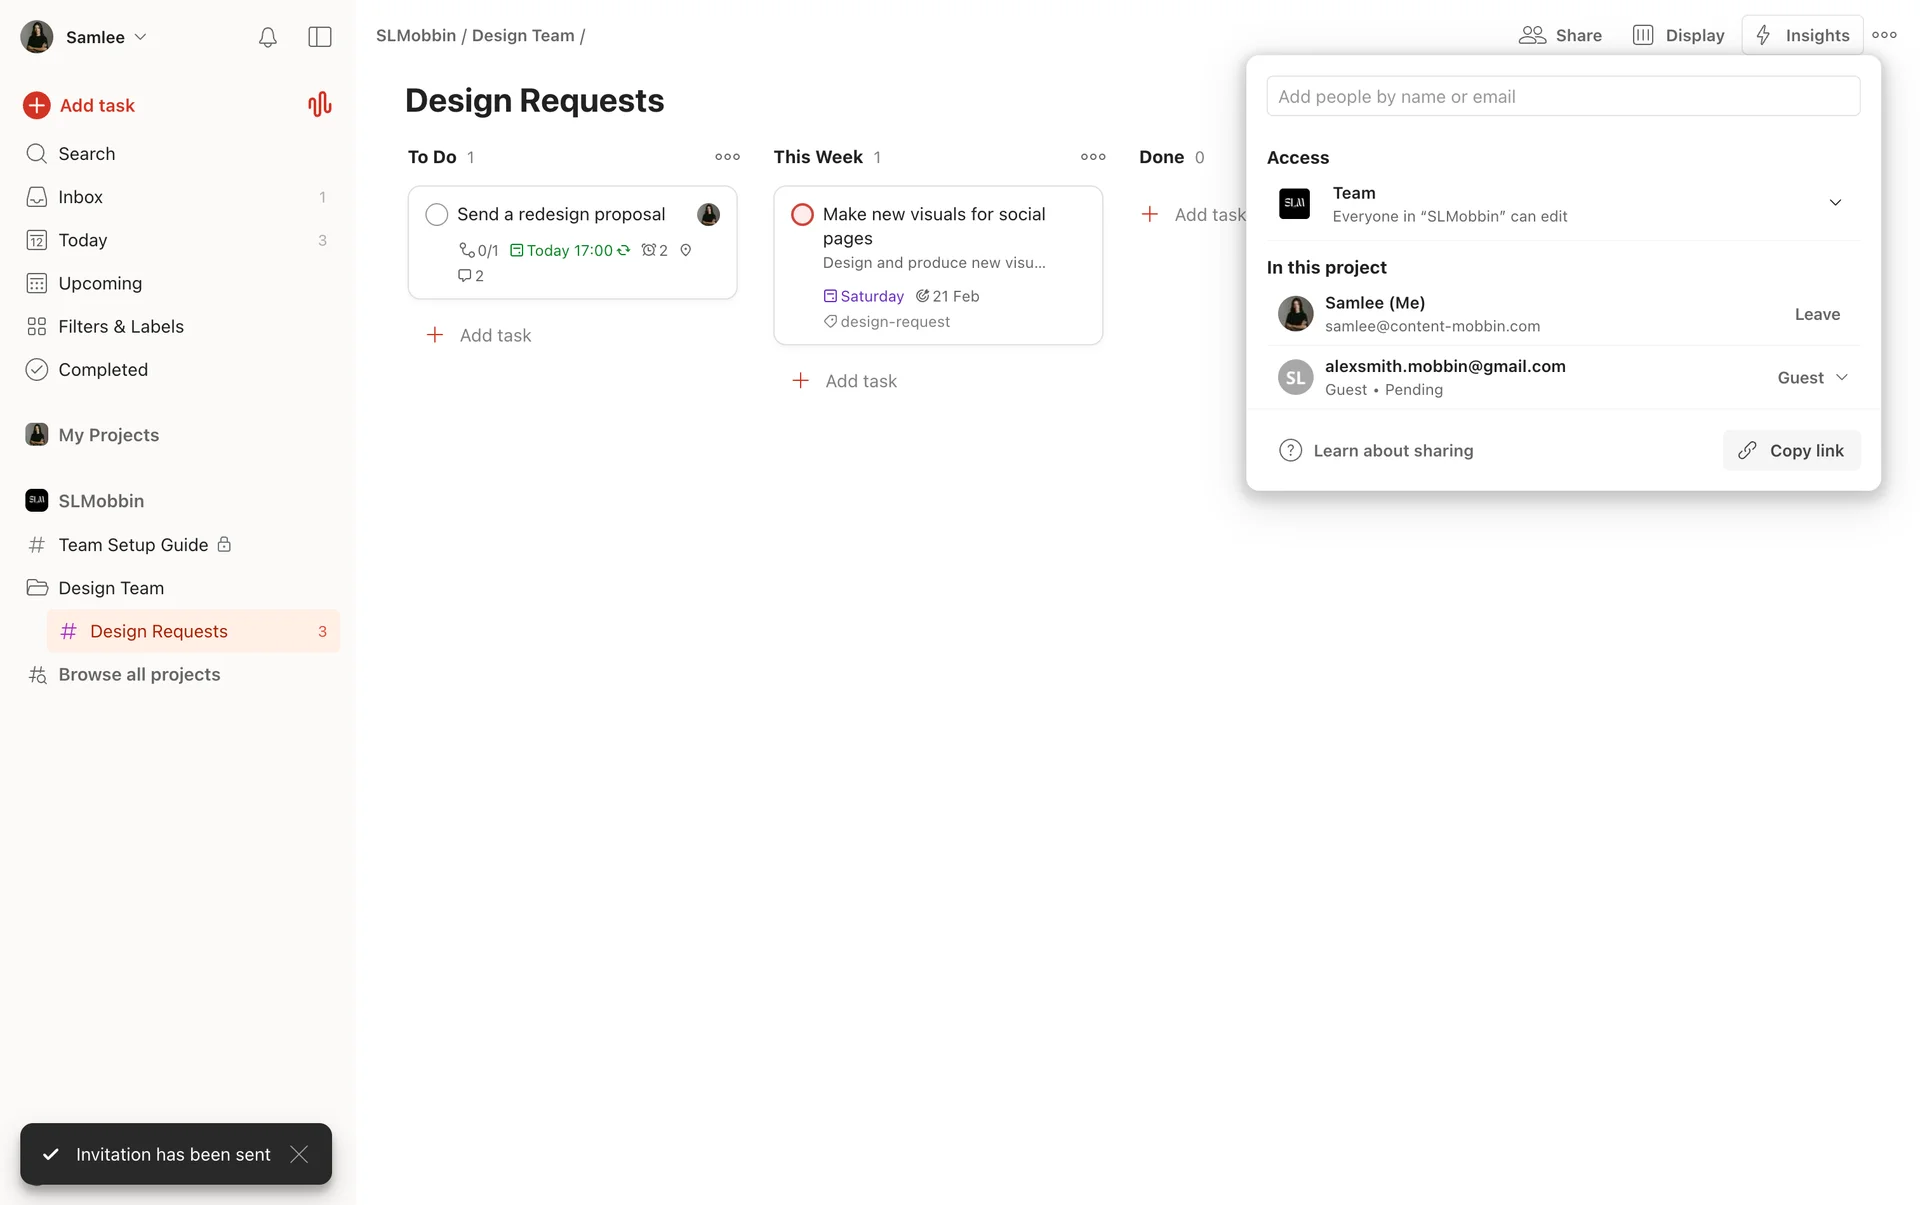Complete the Send a redesign proposal task
This screenshot has width=1920, height=1205.
click(436, 214)
